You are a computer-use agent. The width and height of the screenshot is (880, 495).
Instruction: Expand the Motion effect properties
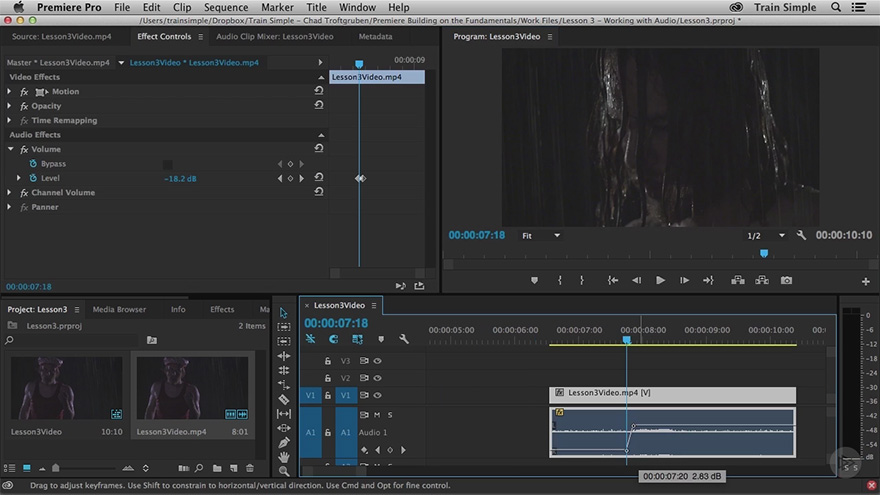pos(9,91)
